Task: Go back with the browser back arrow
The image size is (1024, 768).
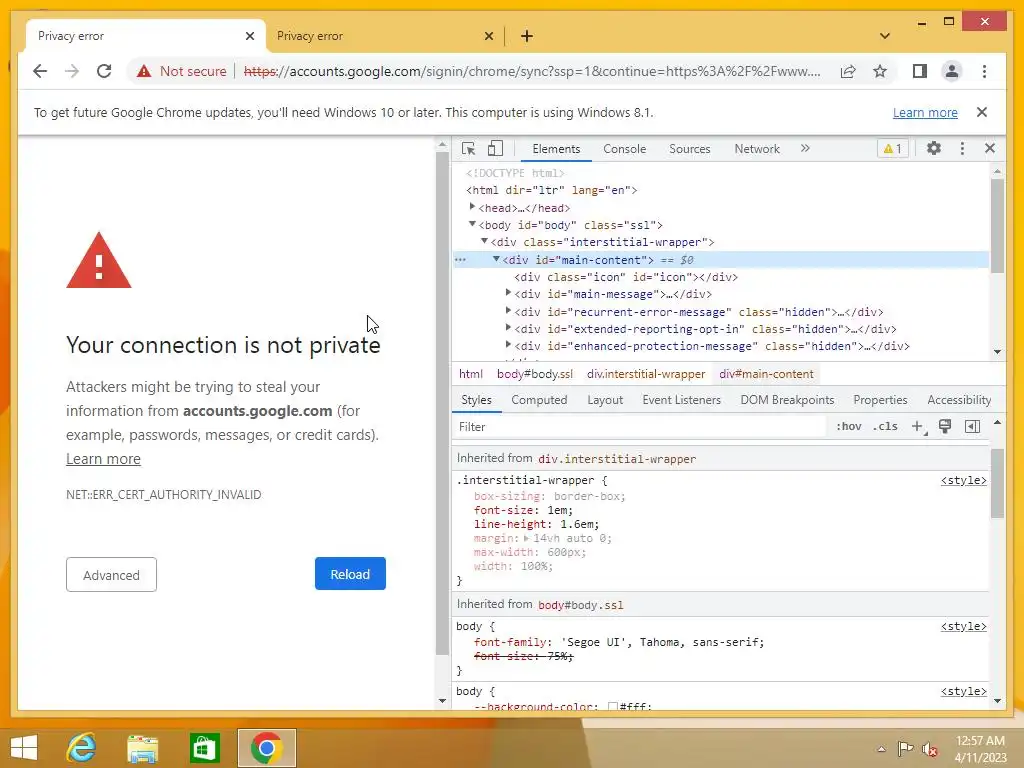Action: (40, 71)
